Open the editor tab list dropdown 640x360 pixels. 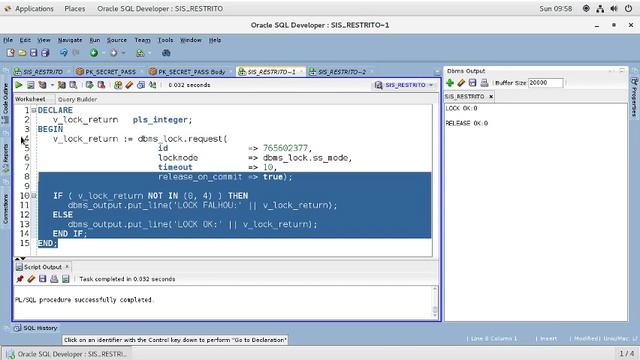click(437, 72)
